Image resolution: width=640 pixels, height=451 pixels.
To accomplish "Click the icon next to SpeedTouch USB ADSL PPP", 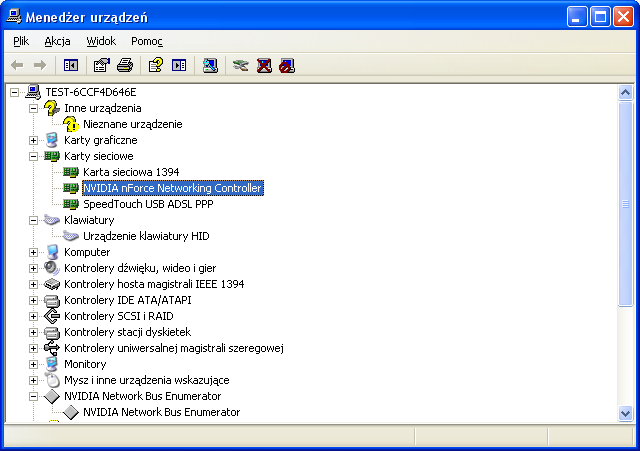I will (x=71, y=204).
